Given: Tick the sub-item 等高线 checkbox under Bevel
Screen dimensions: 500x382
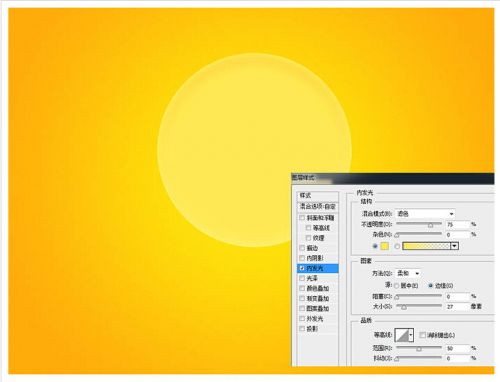Looking at the screenshot, I should (308, 228).
